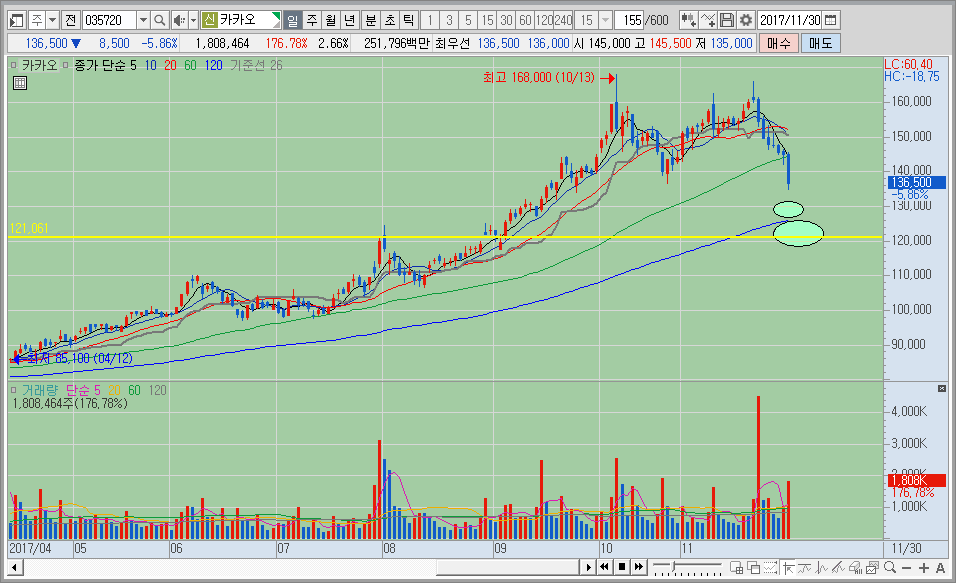Select the 120 interval button

click(x=544, y=20)
